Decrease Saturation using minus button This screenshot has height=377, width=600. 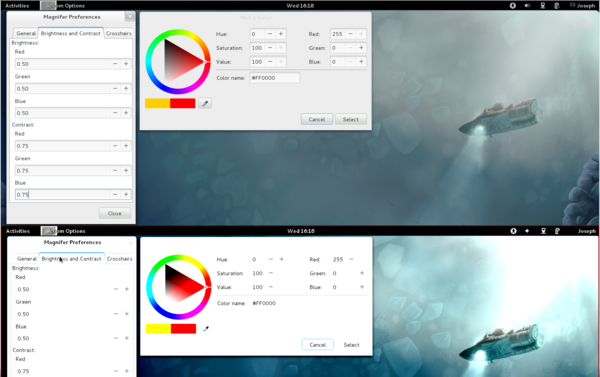(270, 48)
